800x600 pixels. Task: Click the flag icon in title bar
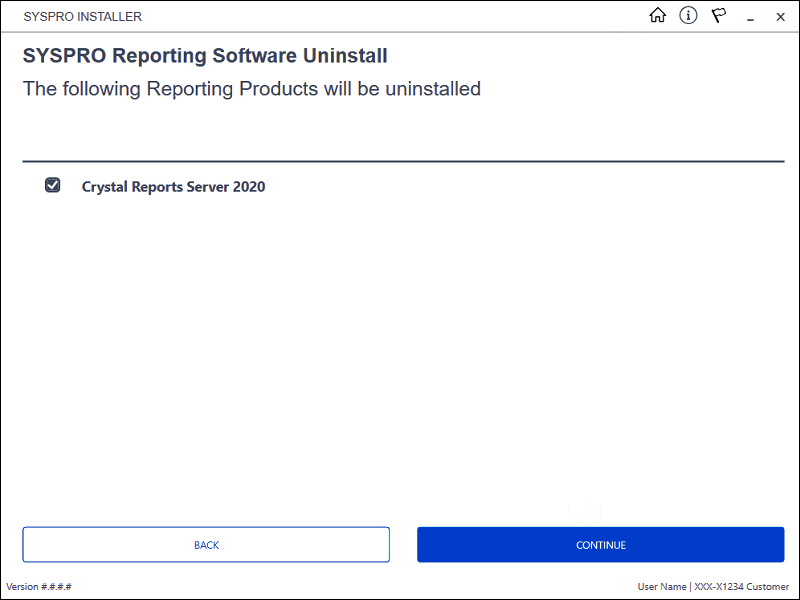point(719,16)
